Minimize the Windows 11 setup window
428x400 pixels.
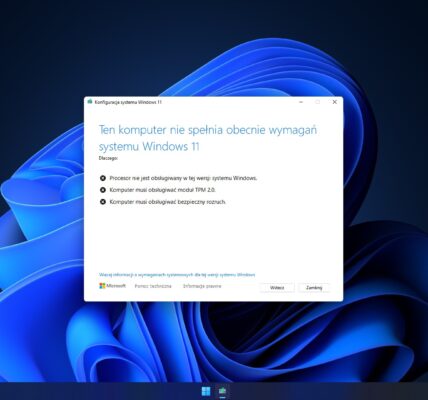tap(301, 102)
